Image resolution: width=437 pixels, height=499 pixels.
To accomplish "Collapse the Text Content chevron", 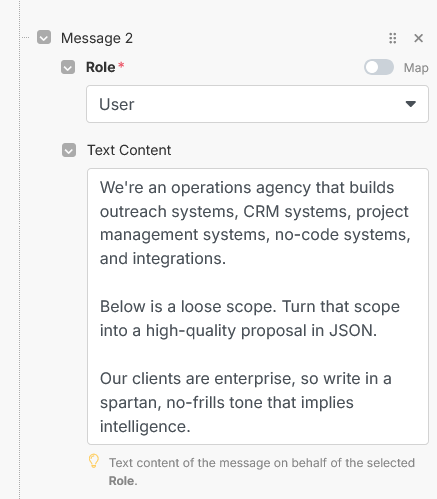I will (69, 150).
